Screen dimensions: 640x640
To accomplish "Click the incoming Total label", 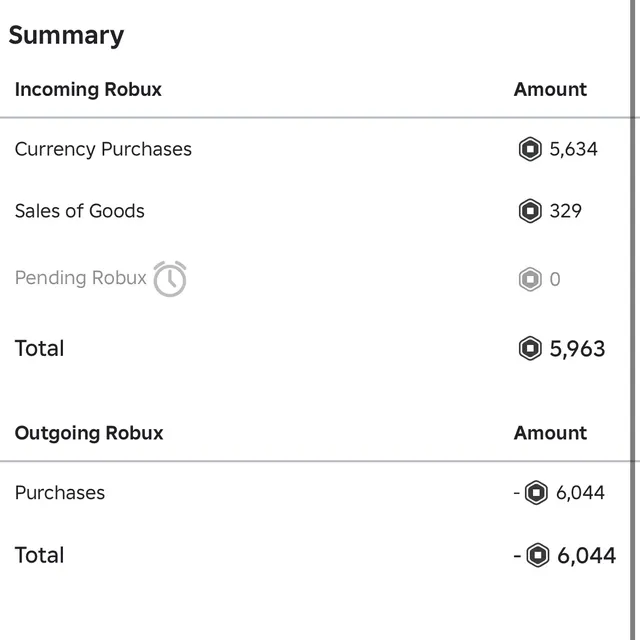I will tap(39, 349).
